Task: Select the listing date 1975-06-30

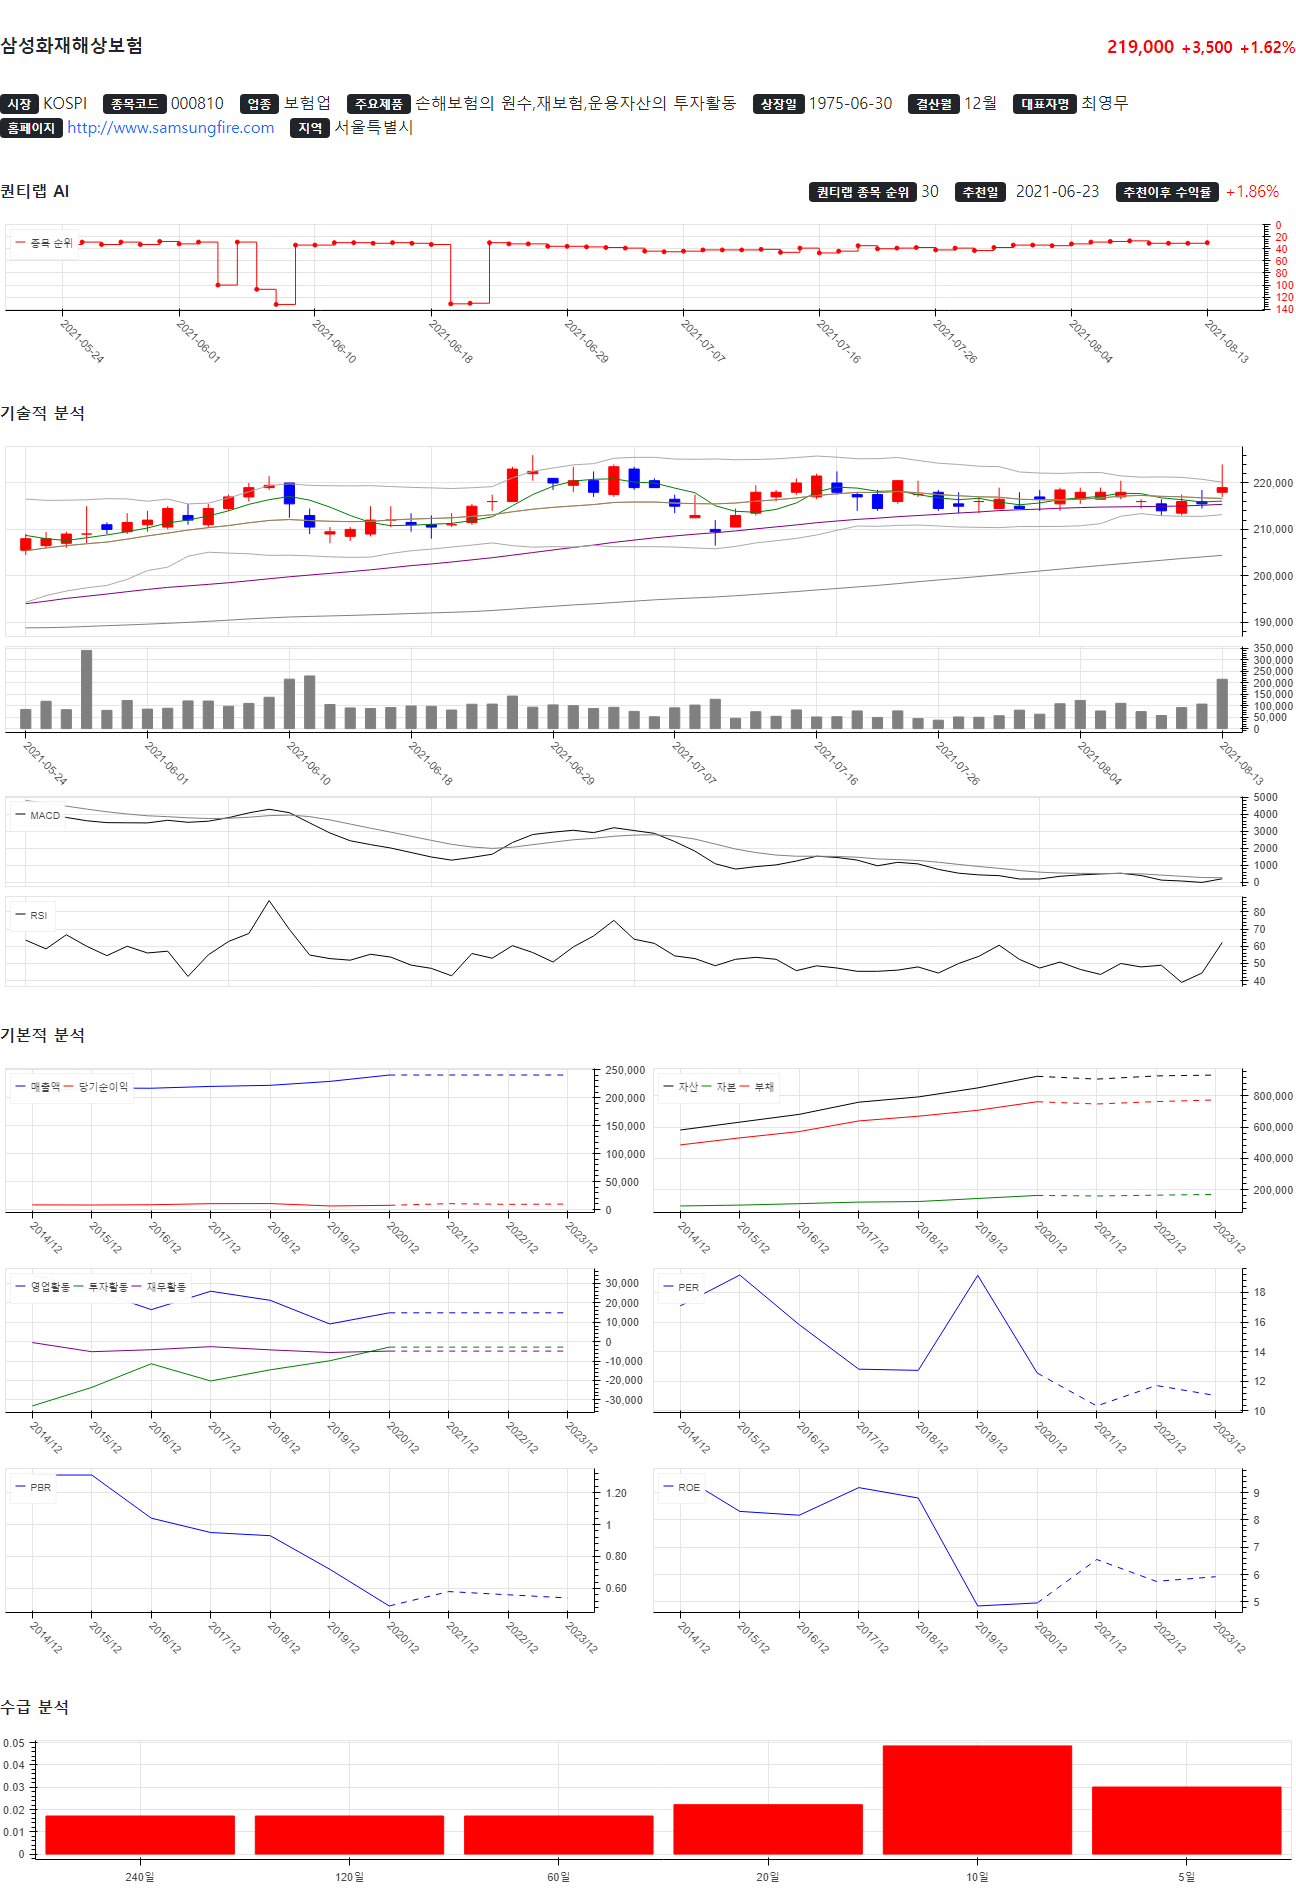Action: click(850, 104)
